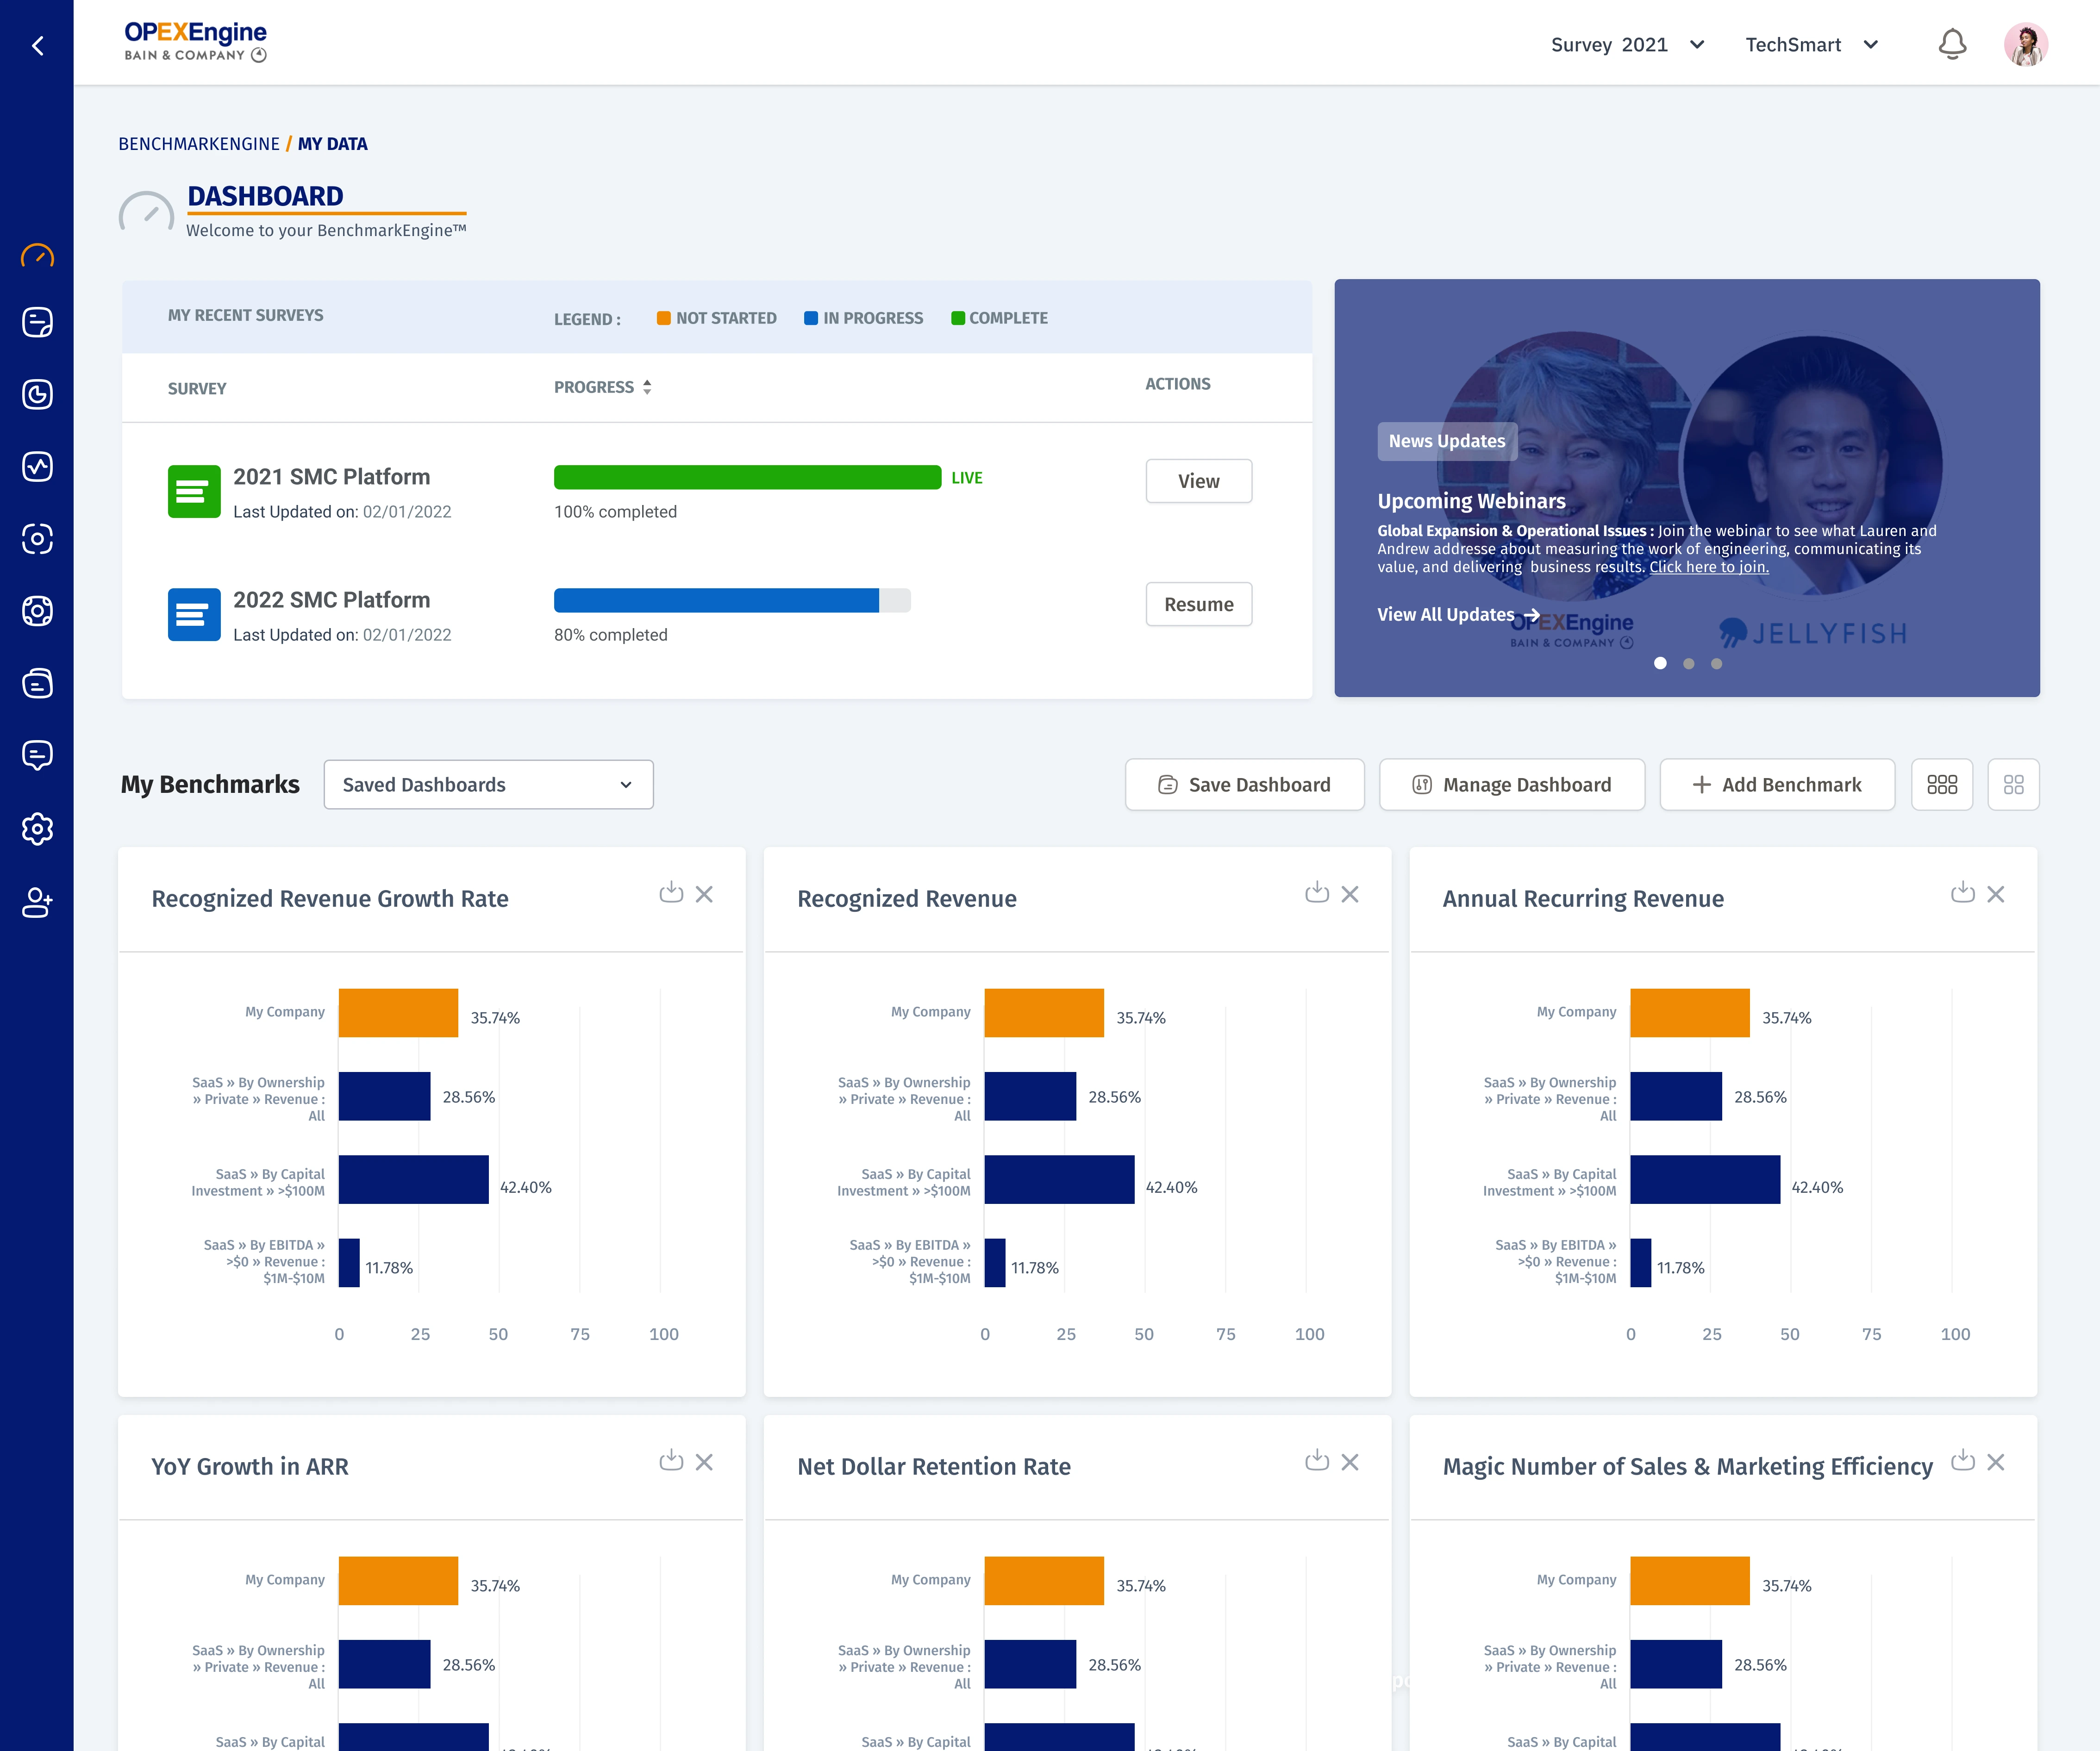Download Magic Number chart

coord(1963,1460)
